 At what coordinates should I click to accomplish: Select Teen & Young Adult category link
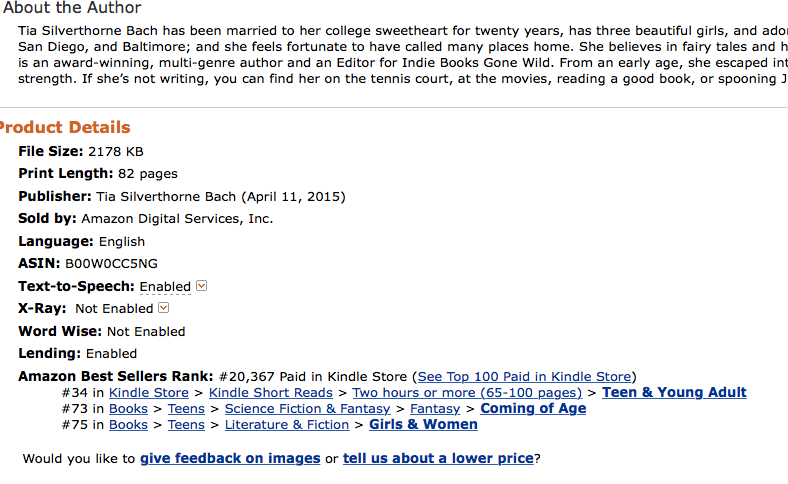674,393
